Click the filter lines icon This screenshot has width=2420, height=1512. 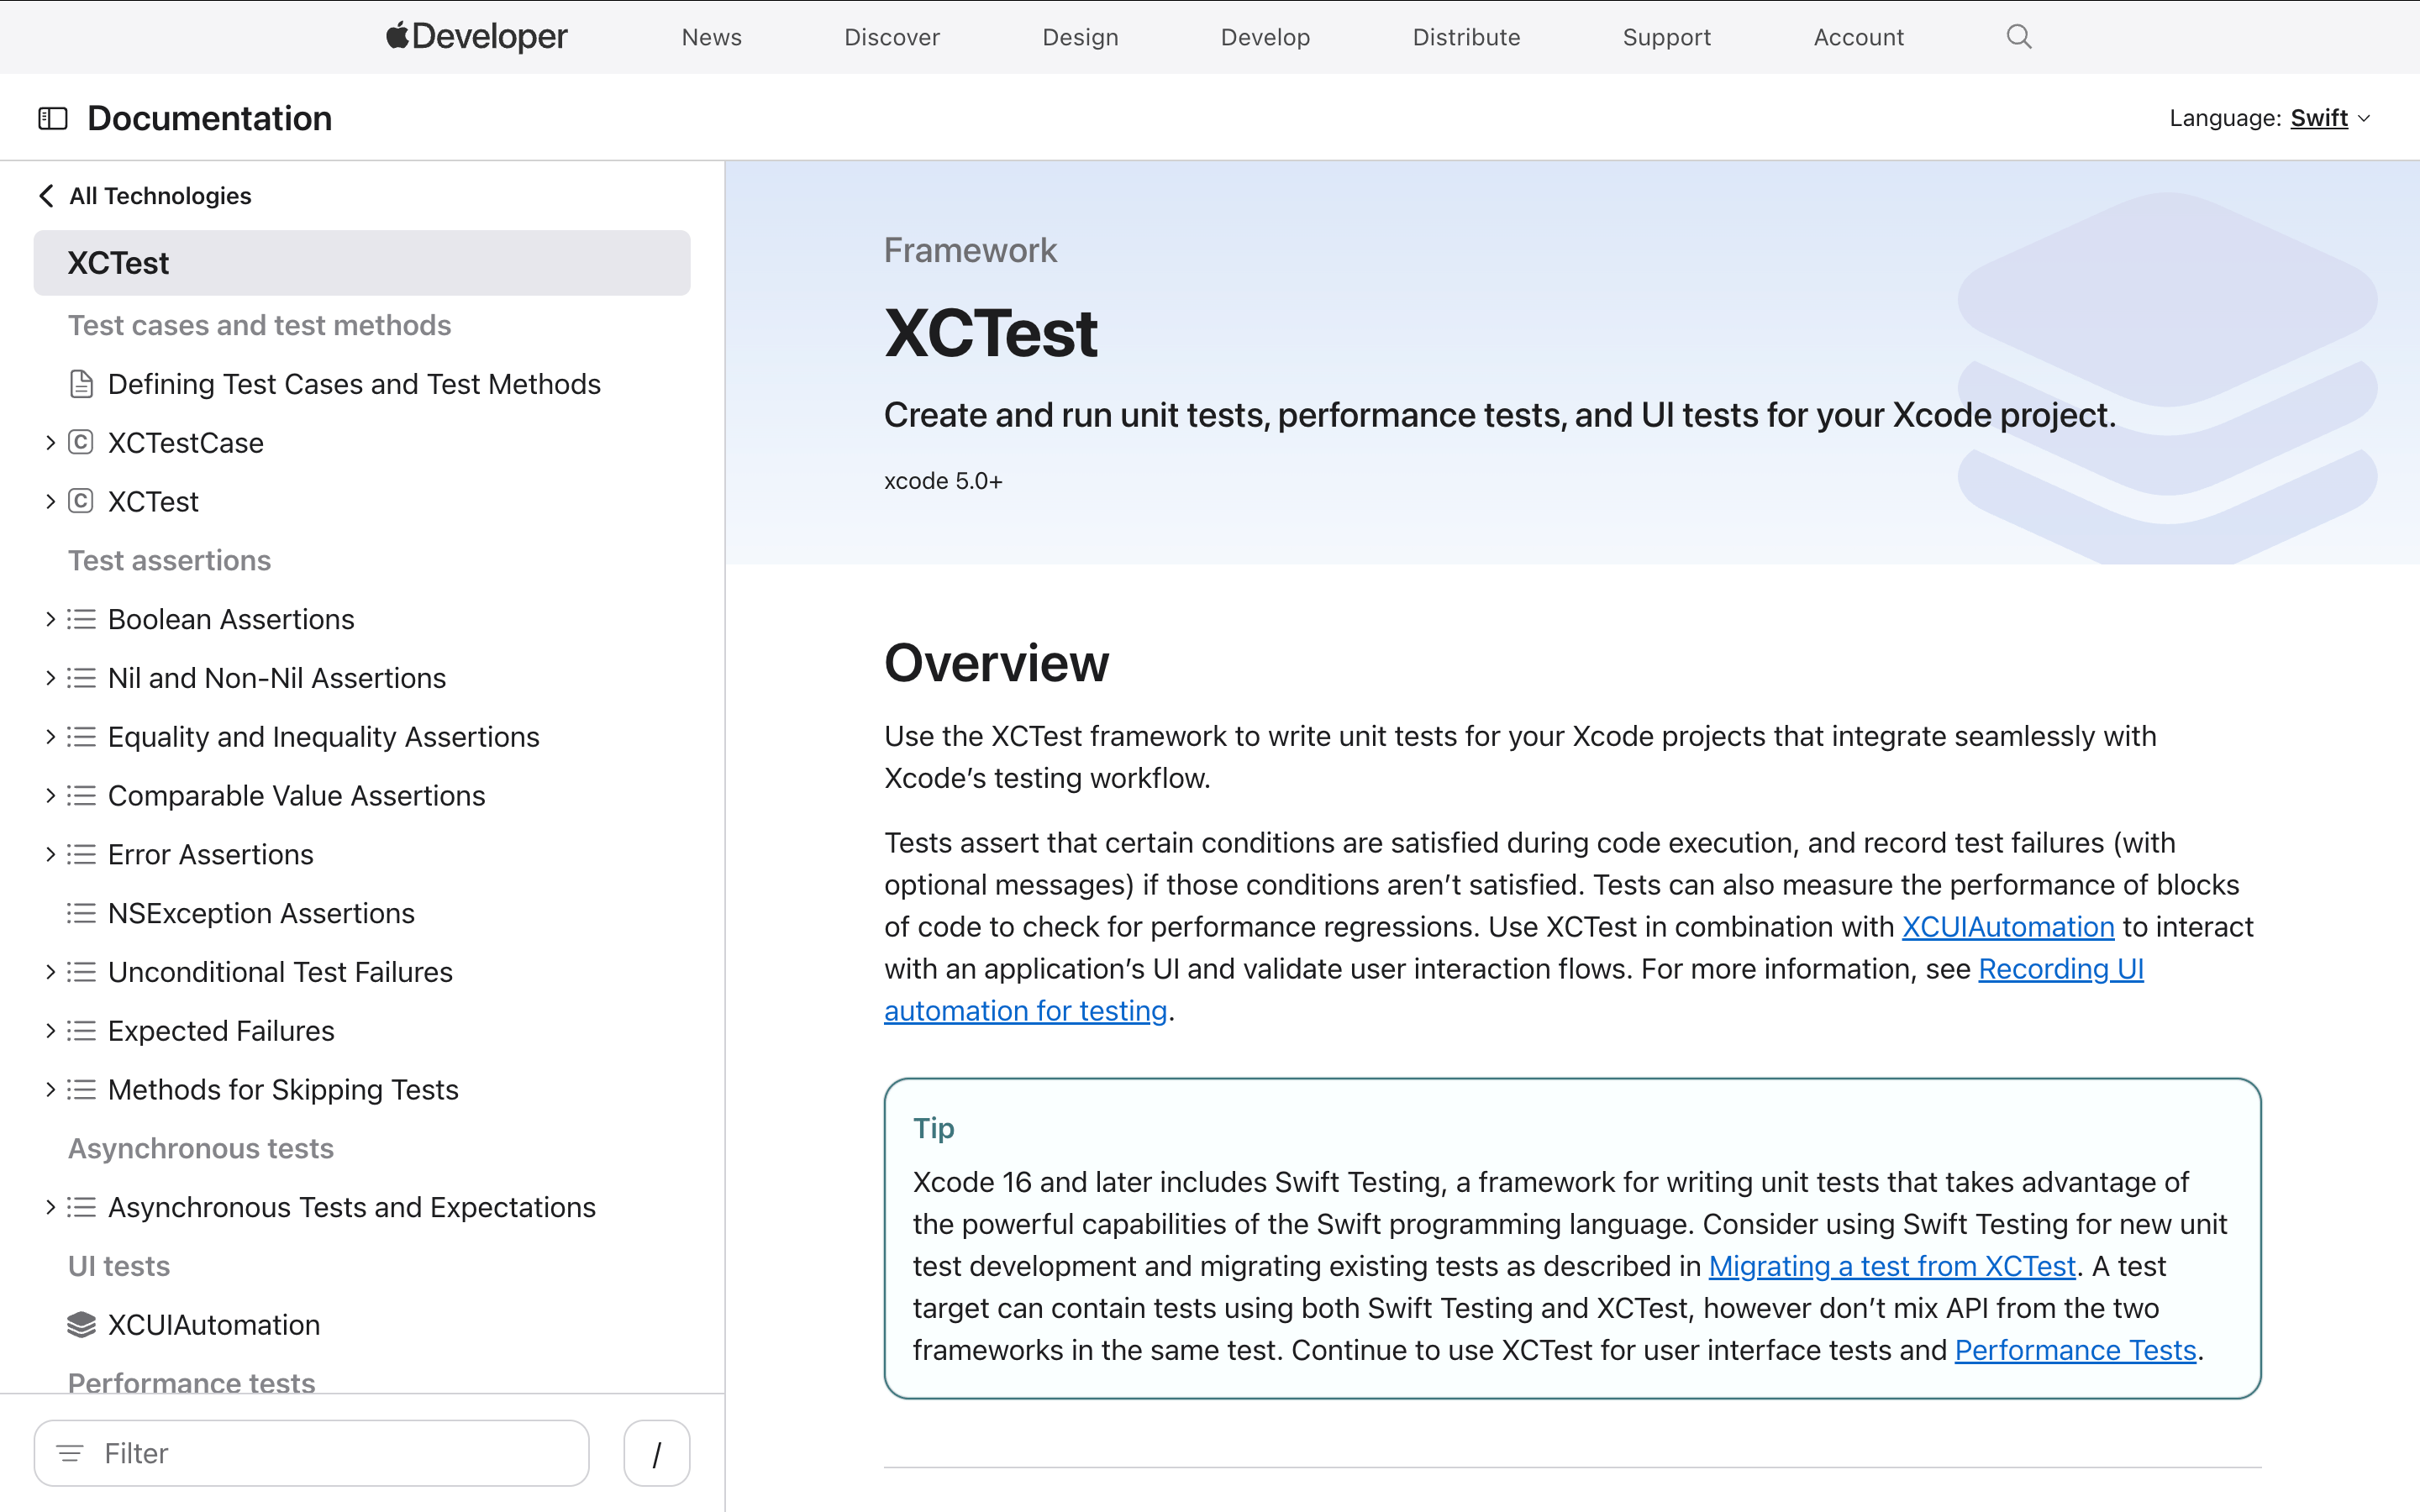point(70,1453)
